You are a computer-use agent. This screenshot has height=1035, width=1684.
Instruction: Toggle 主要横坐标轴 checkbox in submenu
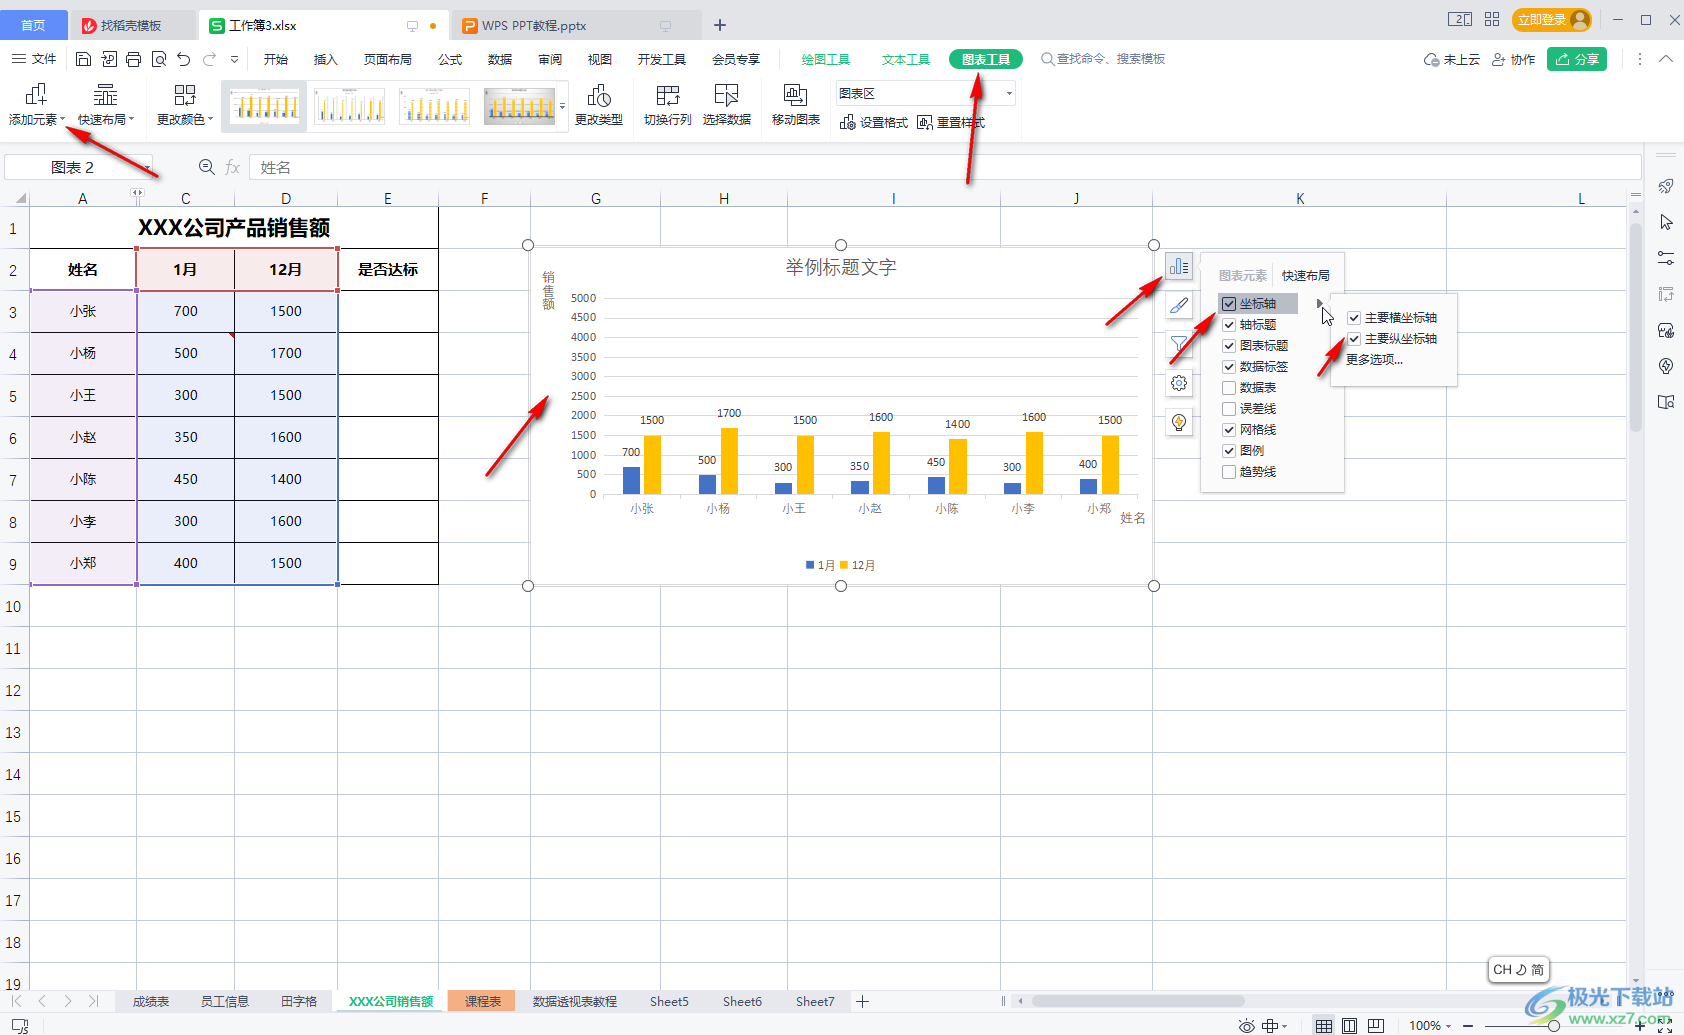(x=1354, y=317)
